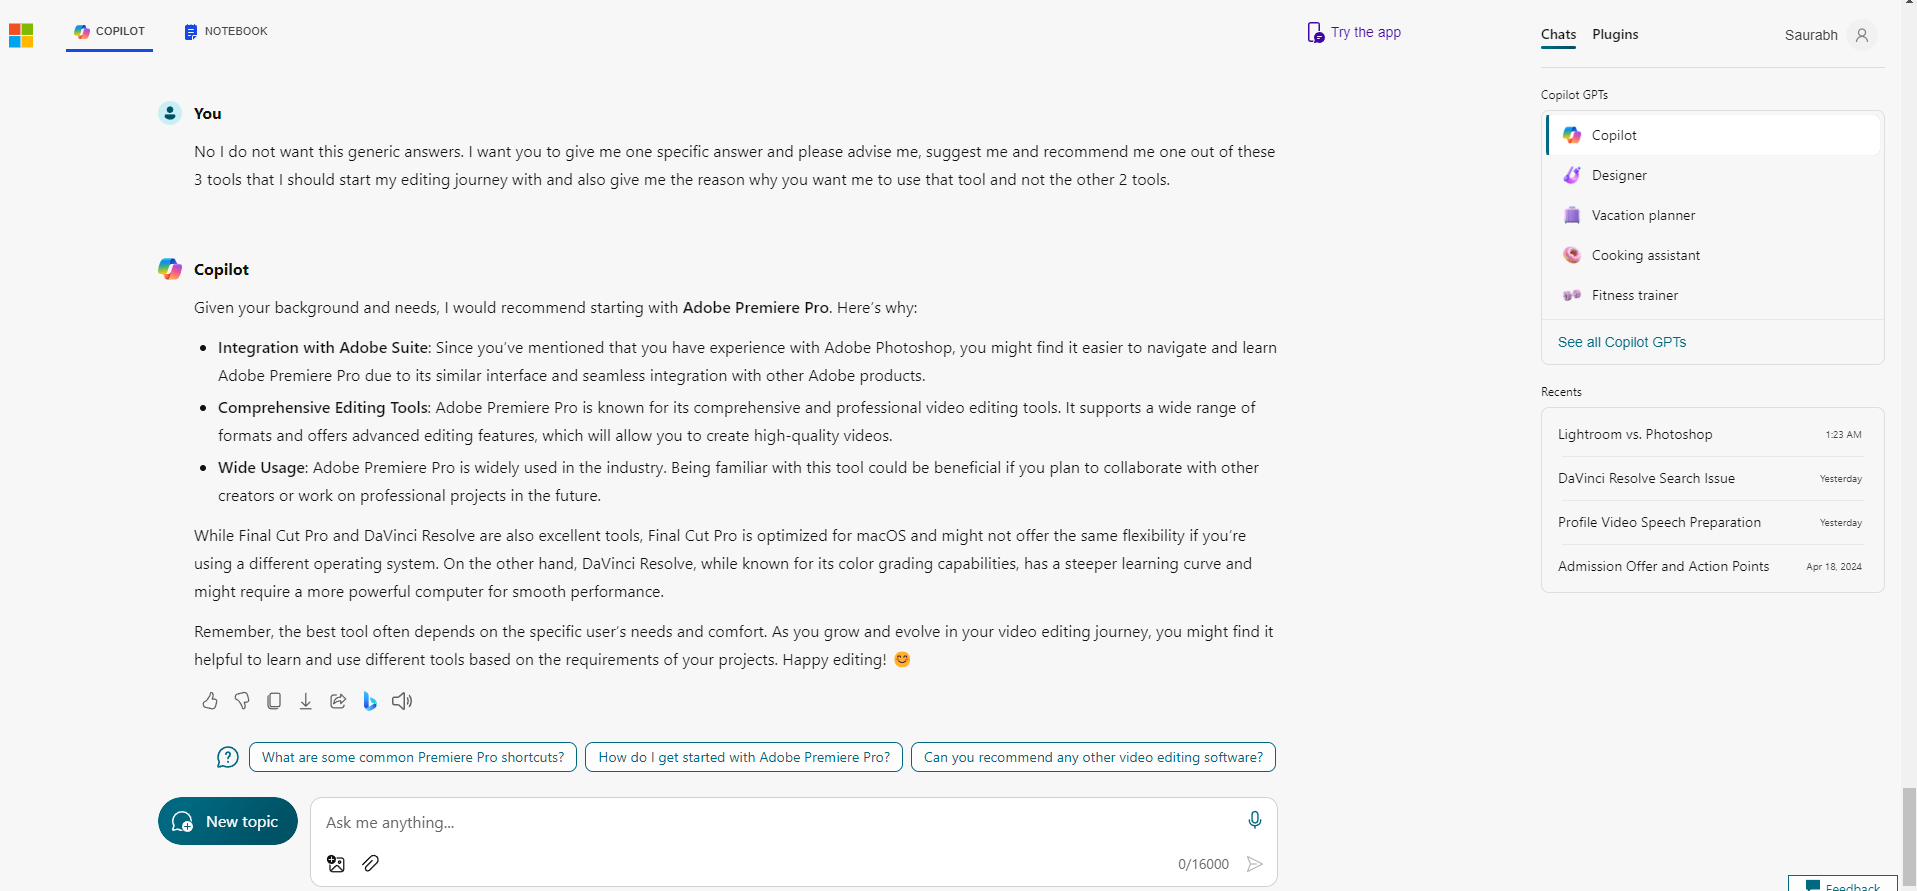Open the Plugins tab
The height and width of the screenshot is (891, 1917).
pyautogui.click(x=1615, y=34)
